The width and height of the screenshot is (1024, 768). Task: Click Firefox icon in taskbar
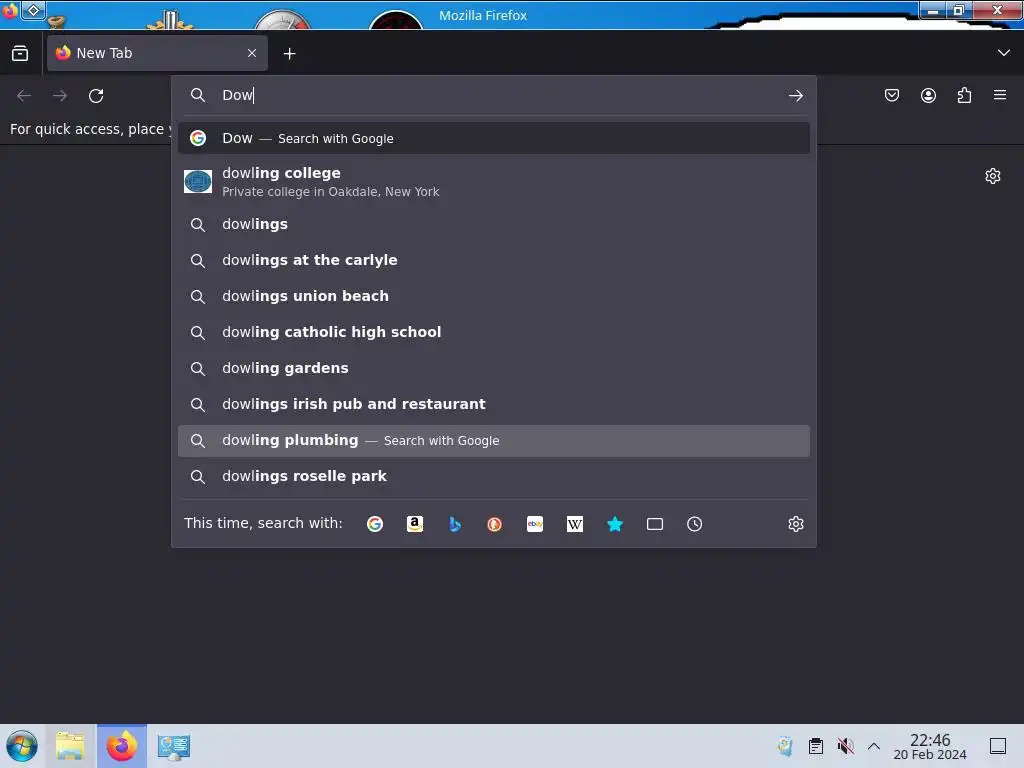pos(122,746)
